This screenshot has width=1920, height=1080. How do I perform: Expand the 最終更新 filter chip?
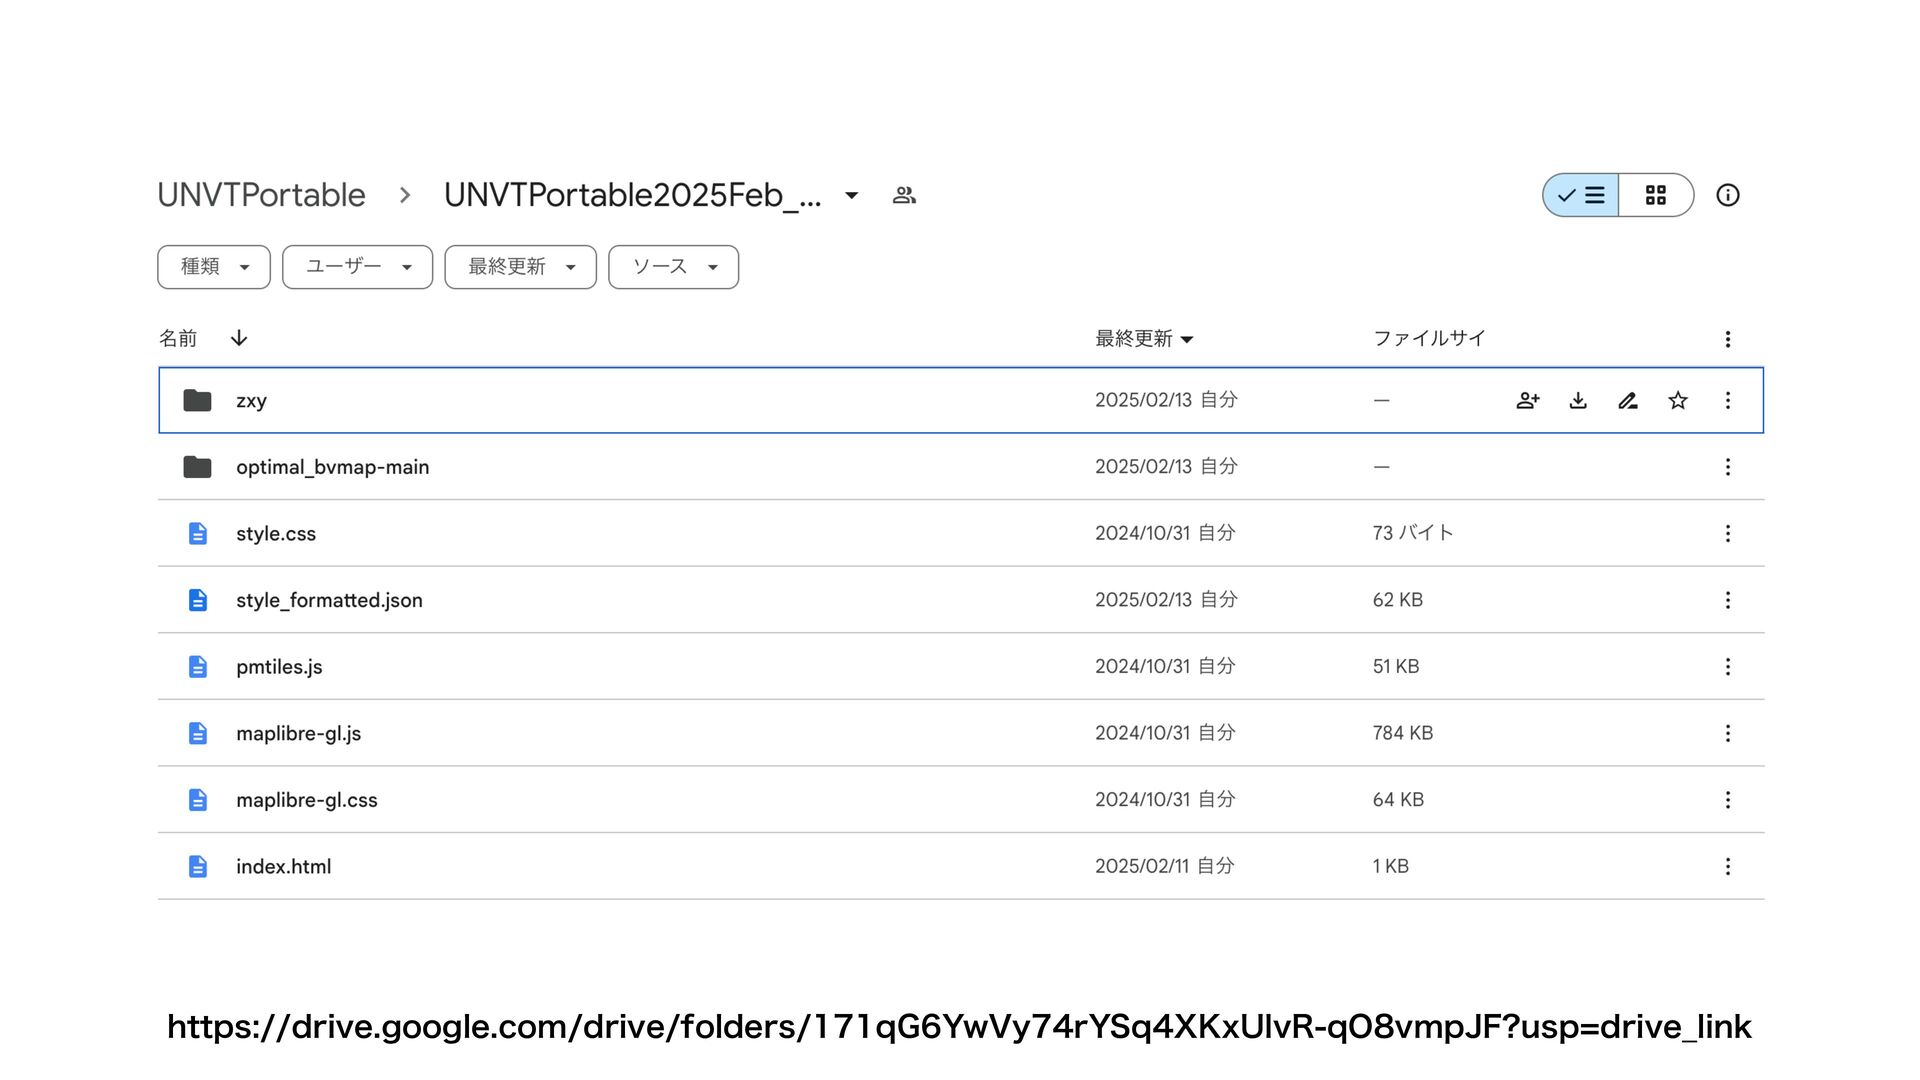coord(520,267)
